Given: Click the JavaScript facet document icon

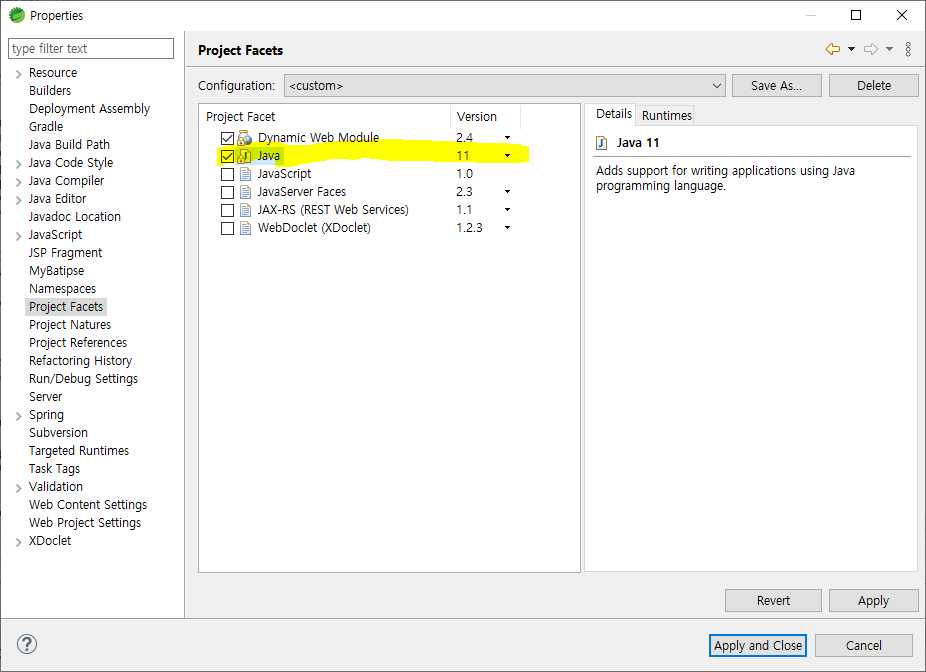Looking at the screenshot, I should point(246,174).
